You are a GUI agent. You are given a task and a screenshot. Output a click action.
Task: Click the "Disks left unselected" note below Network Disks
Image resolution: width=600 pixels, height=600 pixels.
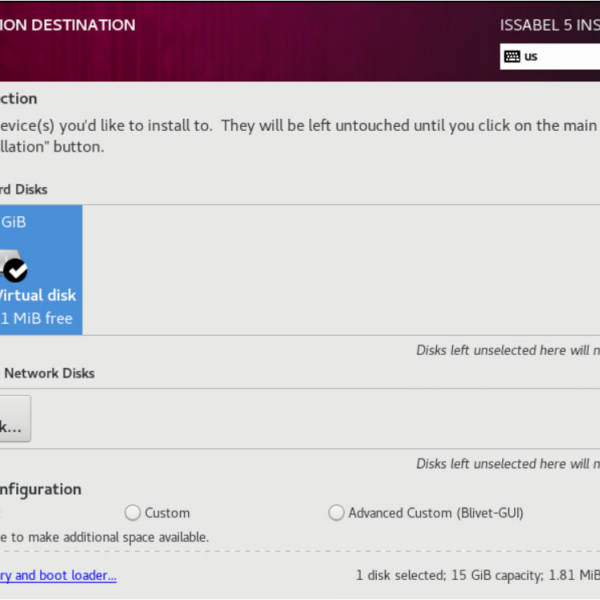point(507,464)
